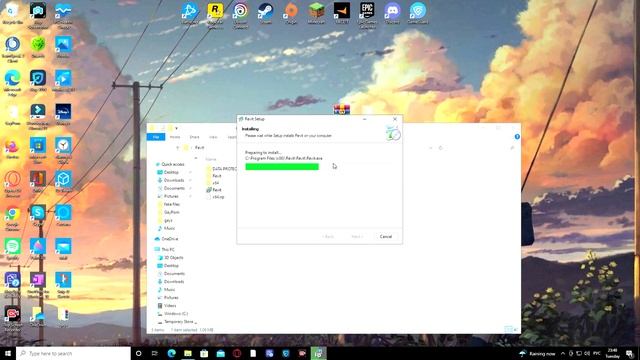
Task: Open the Recycle Bin desktop icon
Action: tap(12, 13)
